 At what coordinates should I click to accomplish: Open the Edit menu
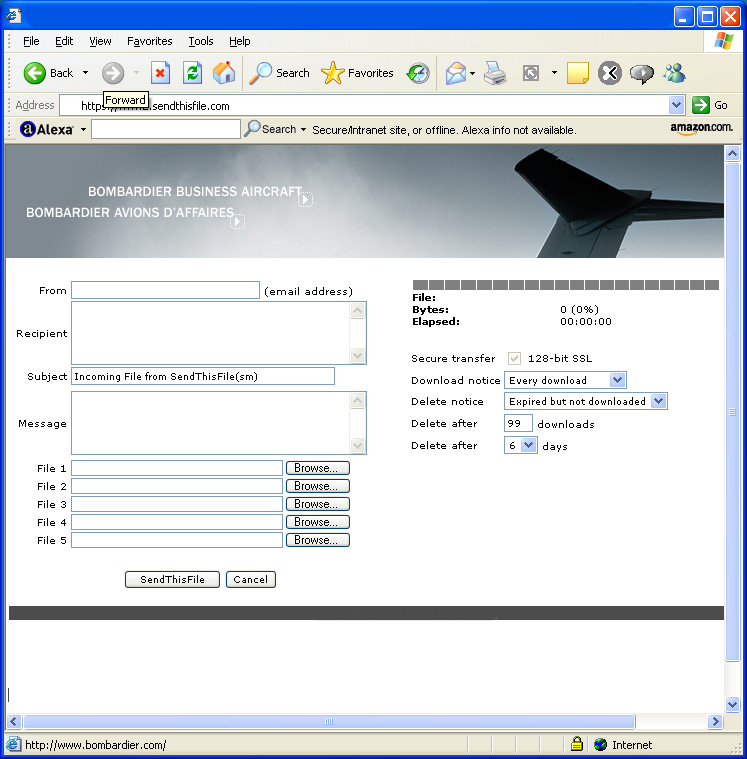click(64, 41)
